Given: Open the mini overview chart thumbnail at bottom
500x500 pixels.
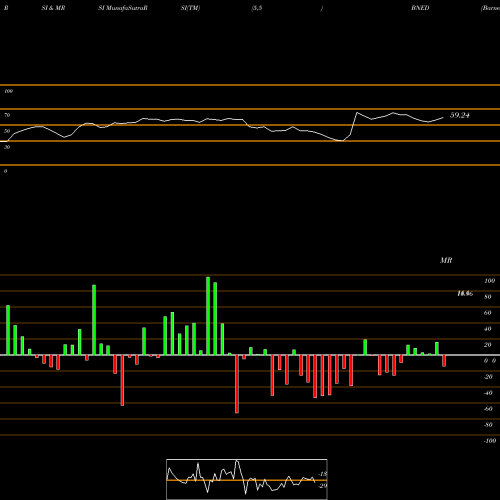Looking at the screenshot, I should coord(247,479).
